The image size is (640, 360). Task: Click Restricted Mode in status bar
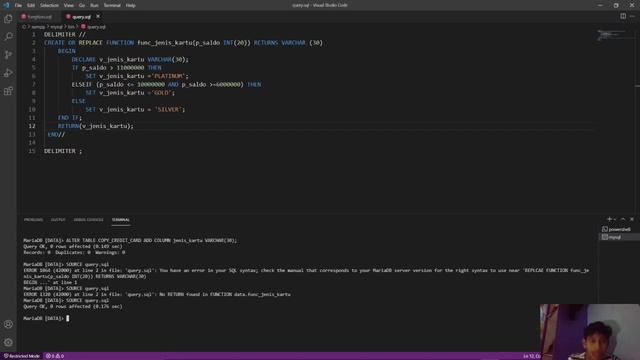pyautogui.click(x=22, y=356)
